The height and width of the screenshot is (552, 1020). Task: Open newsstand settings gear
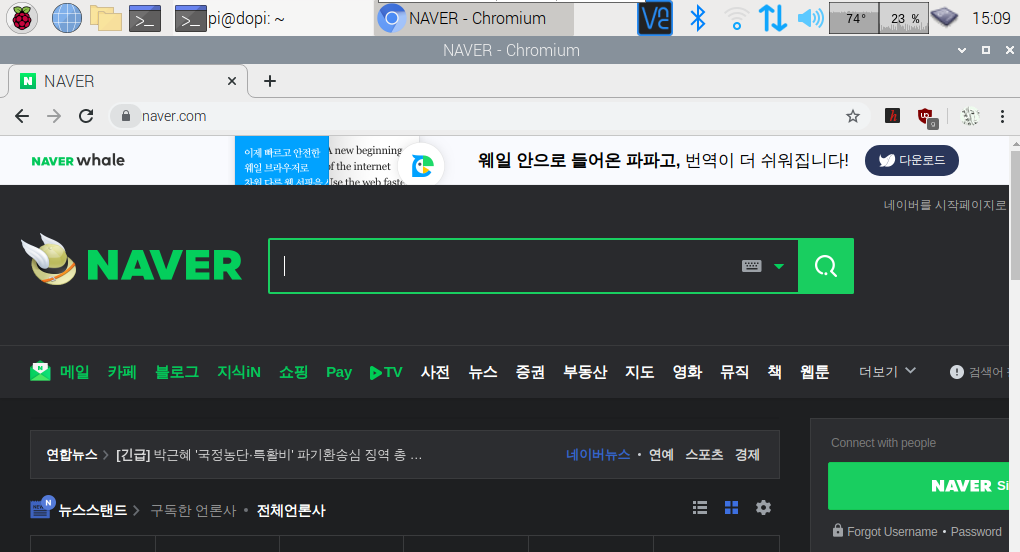click(763, 508)
